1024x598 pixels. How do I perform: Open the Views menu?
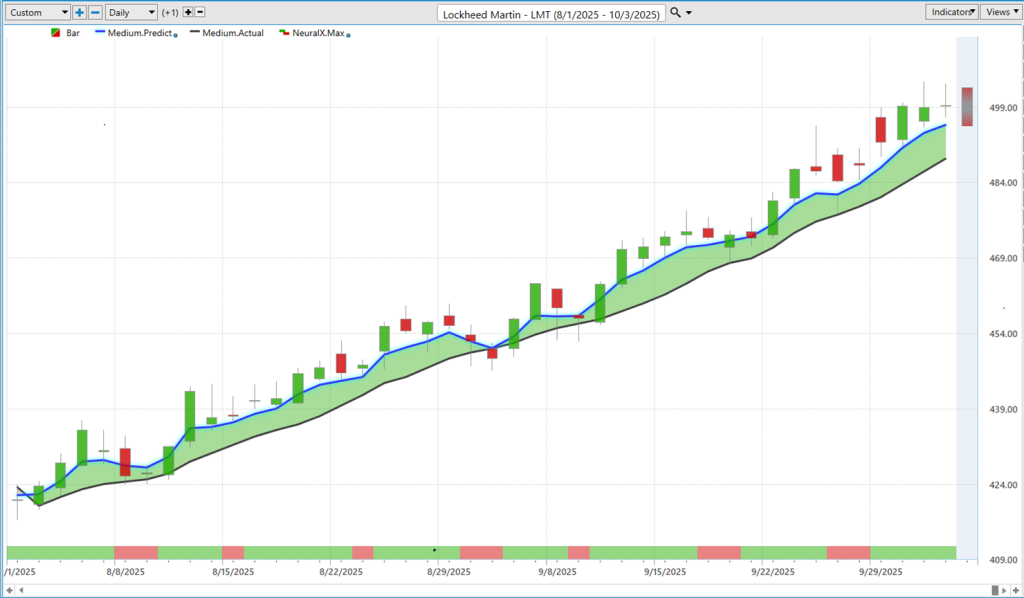coord(999,12)
